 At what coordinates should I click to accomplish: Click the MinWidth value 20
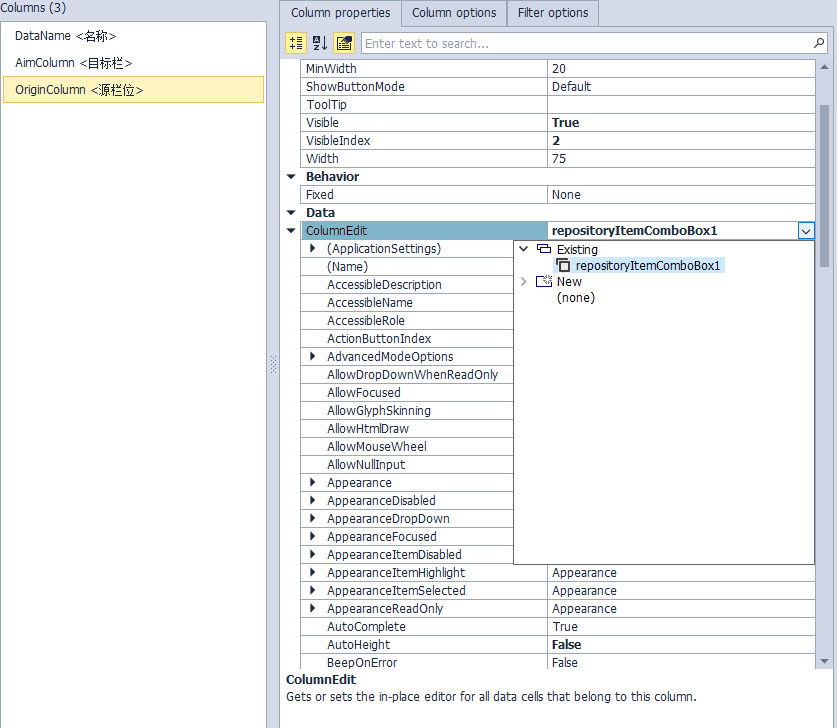click(681, 68)
